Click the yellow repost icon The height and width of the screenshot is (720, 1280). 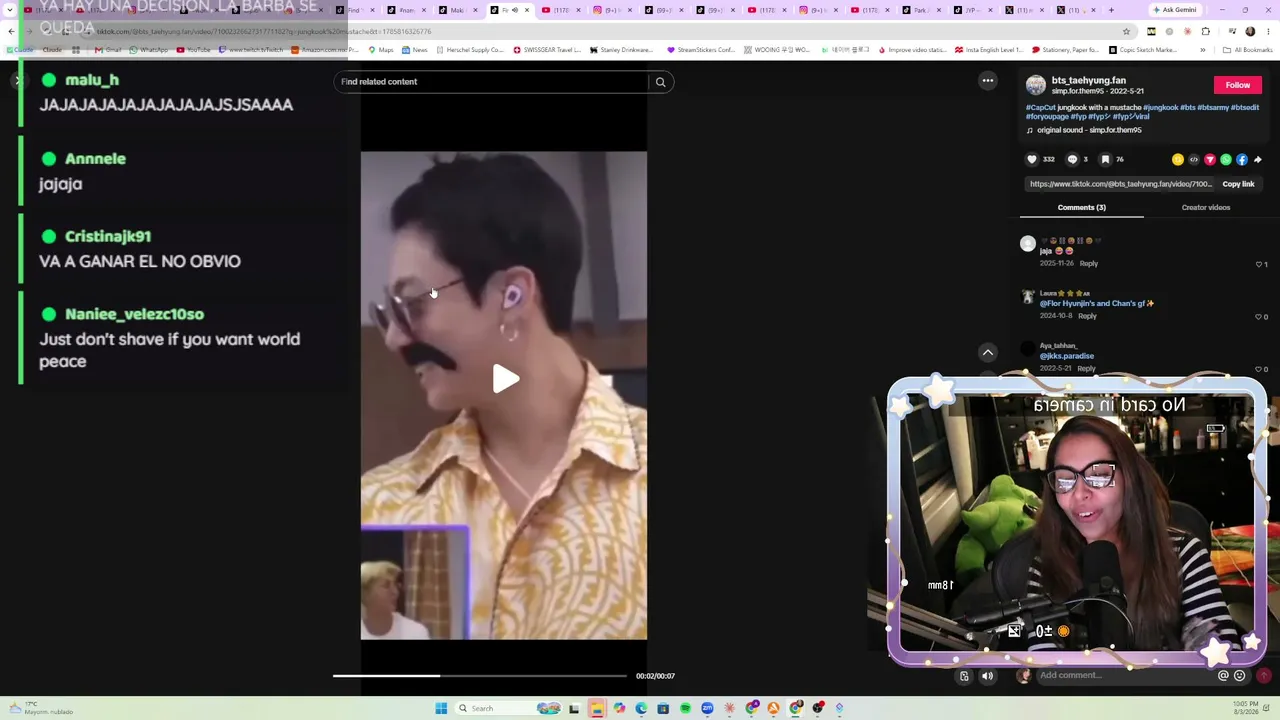[1178, 159]
